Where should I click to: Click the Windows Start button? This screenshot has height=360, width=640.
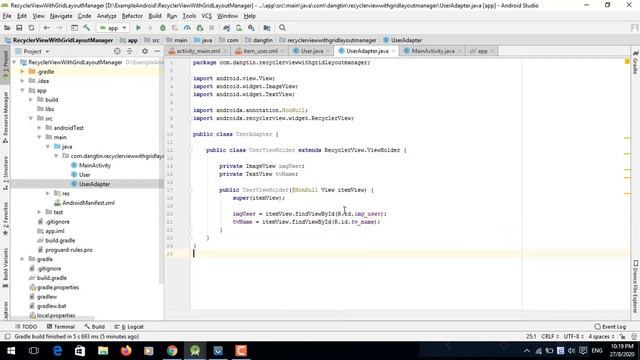(11, 351)
